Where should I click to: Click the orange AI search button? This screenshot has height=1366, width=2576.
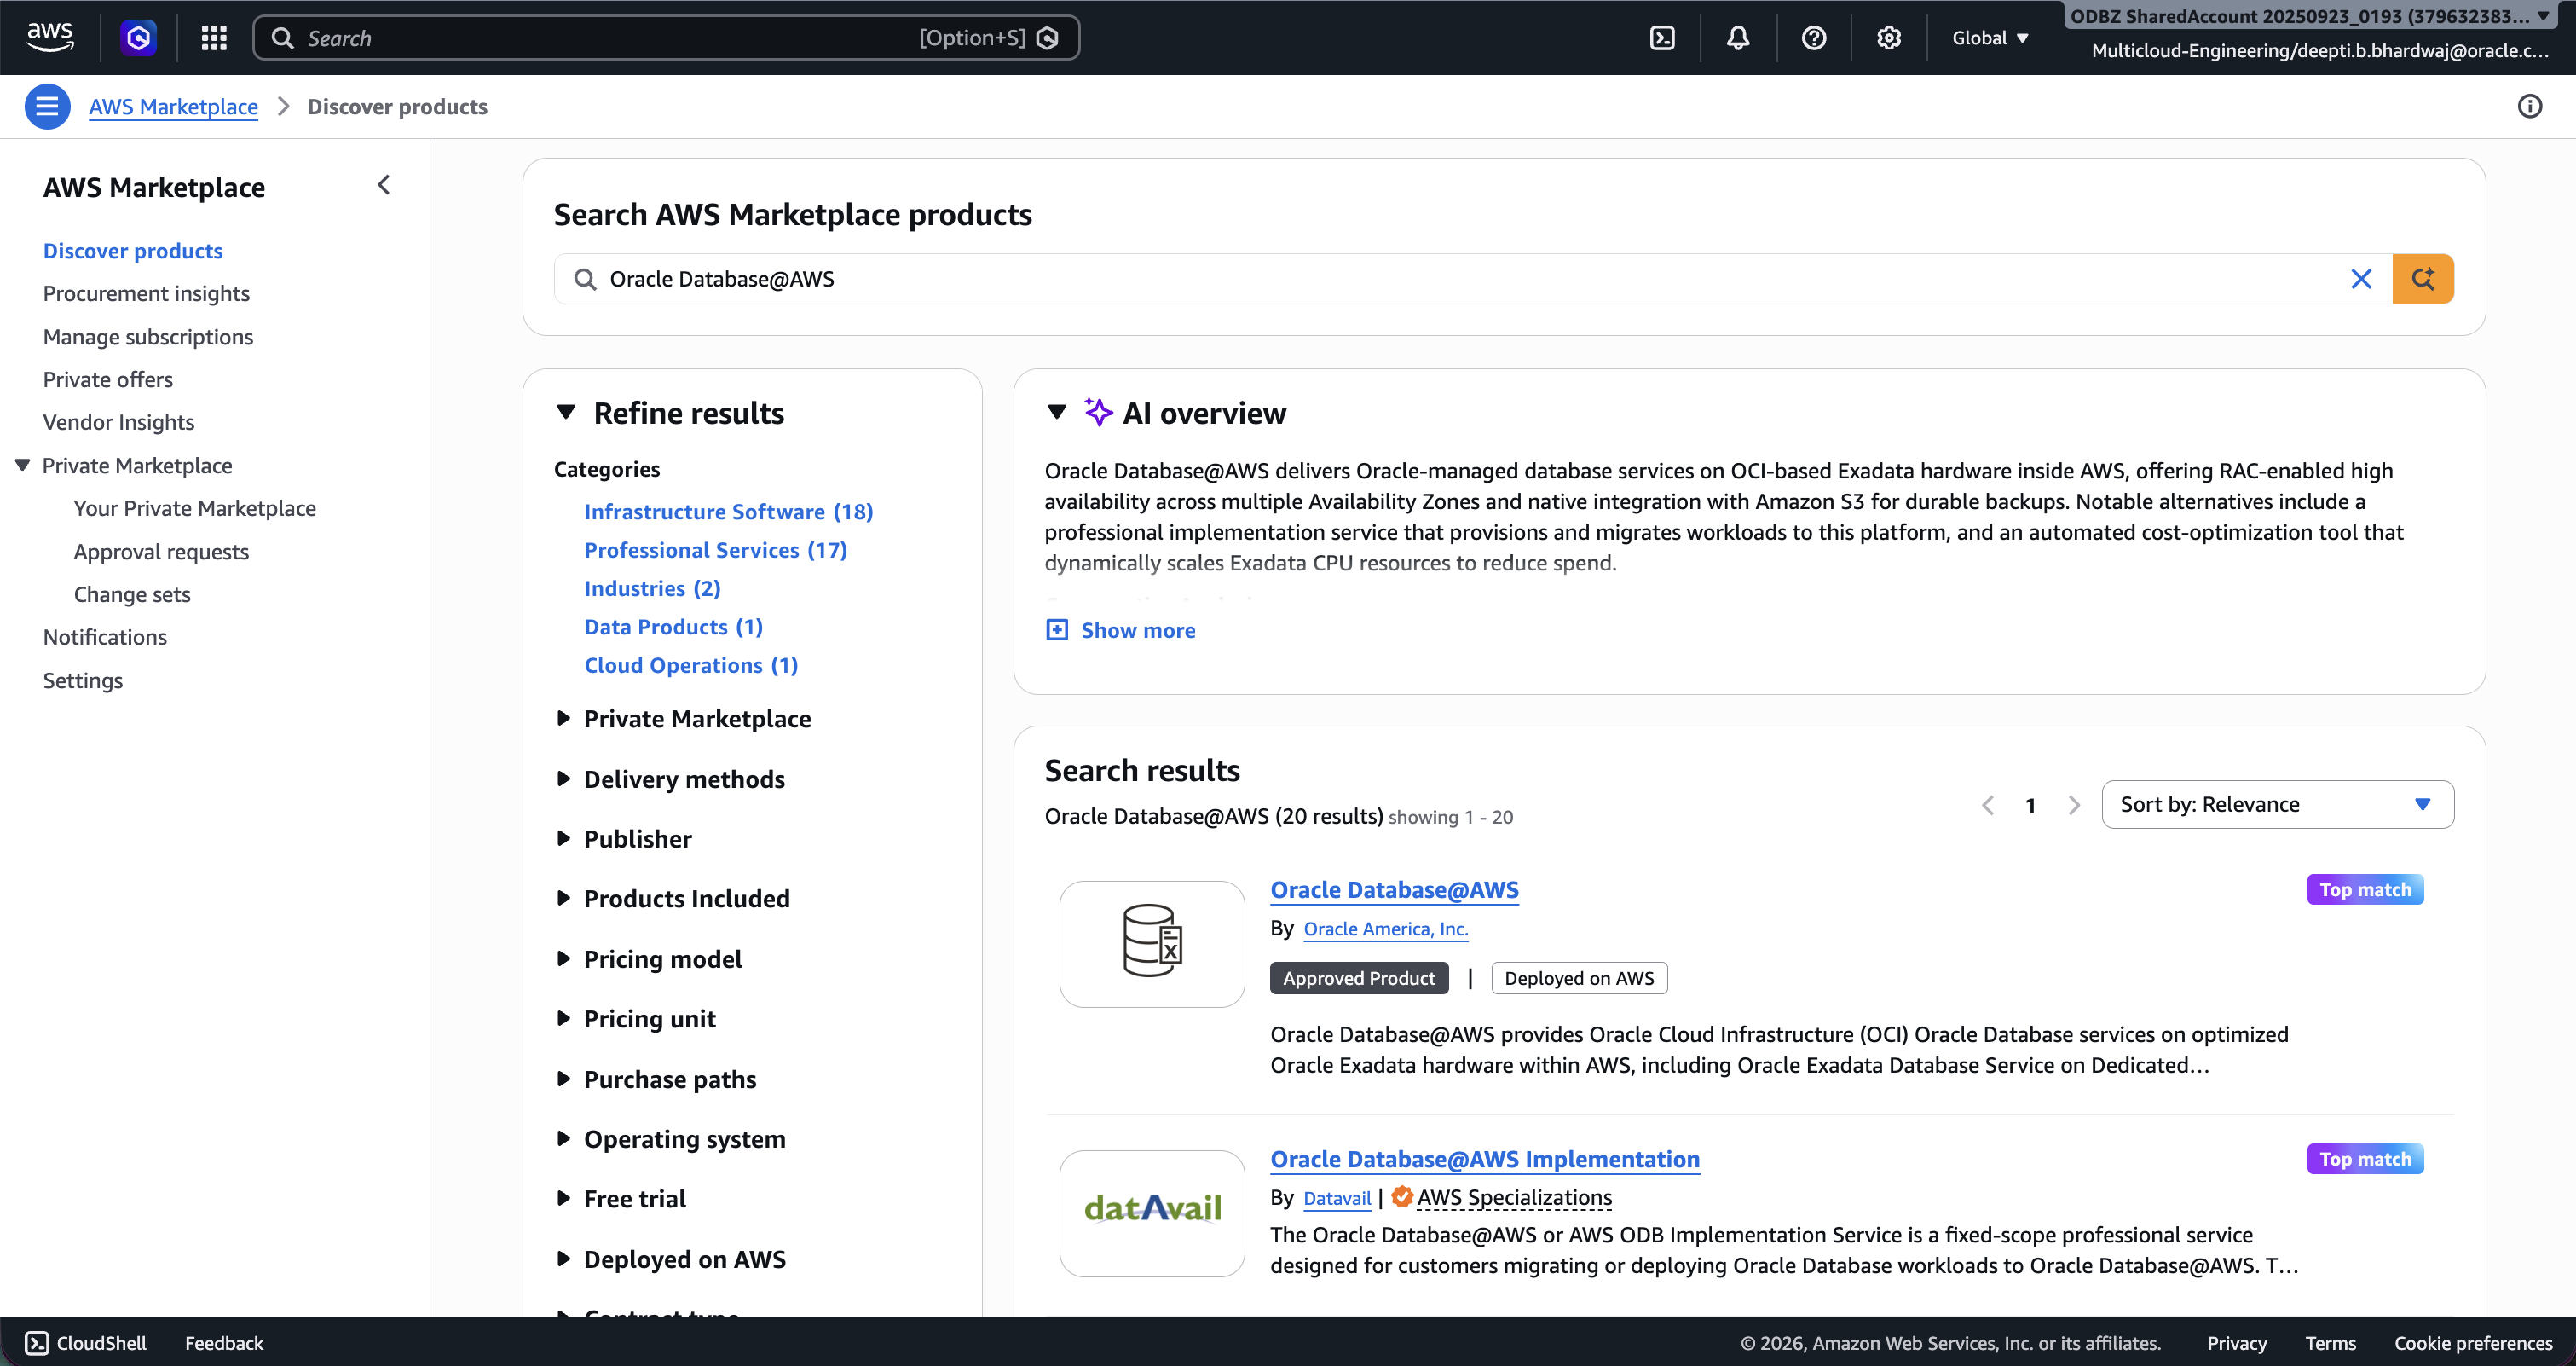(2422, 279)
